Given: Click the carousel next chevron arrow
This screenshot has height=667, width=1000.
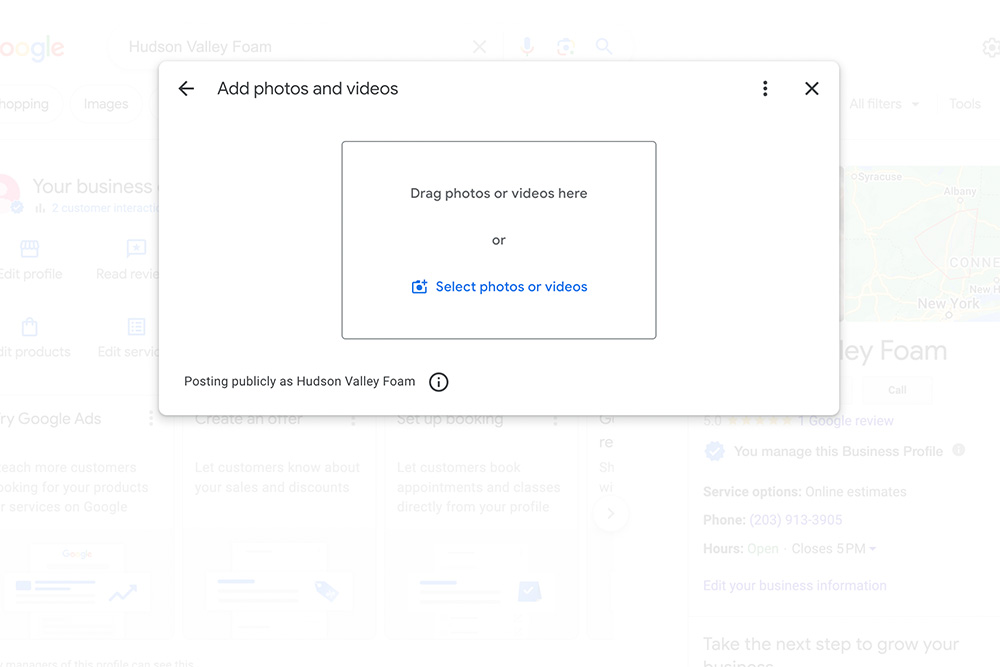Looking at the screenshot, I should pos(610,514).
